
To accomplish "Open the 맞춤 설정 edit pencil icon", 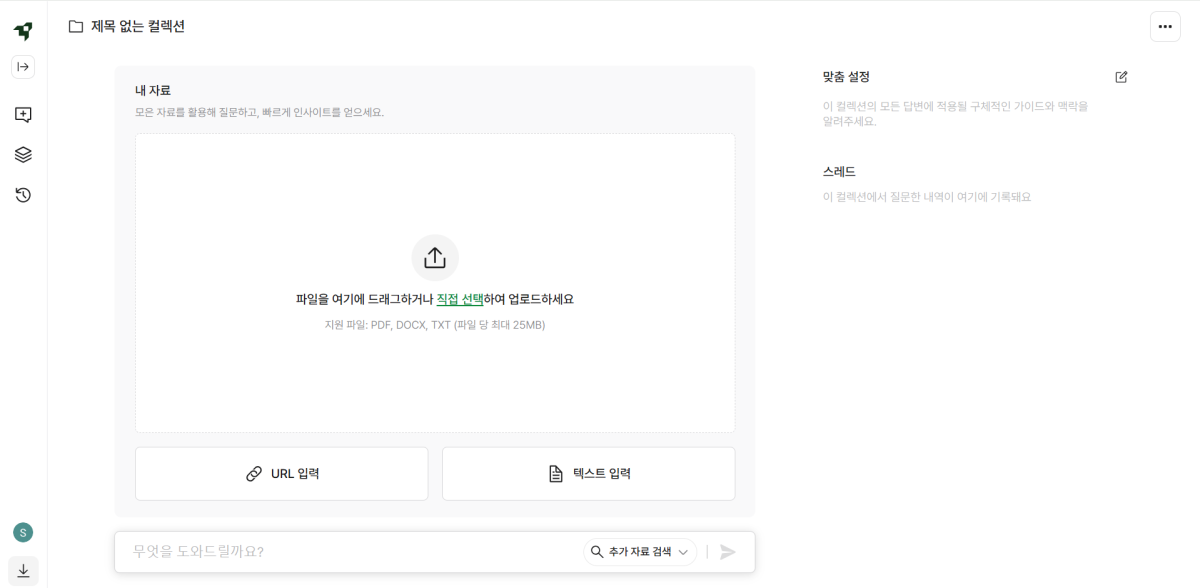I will pos(1122,76).
